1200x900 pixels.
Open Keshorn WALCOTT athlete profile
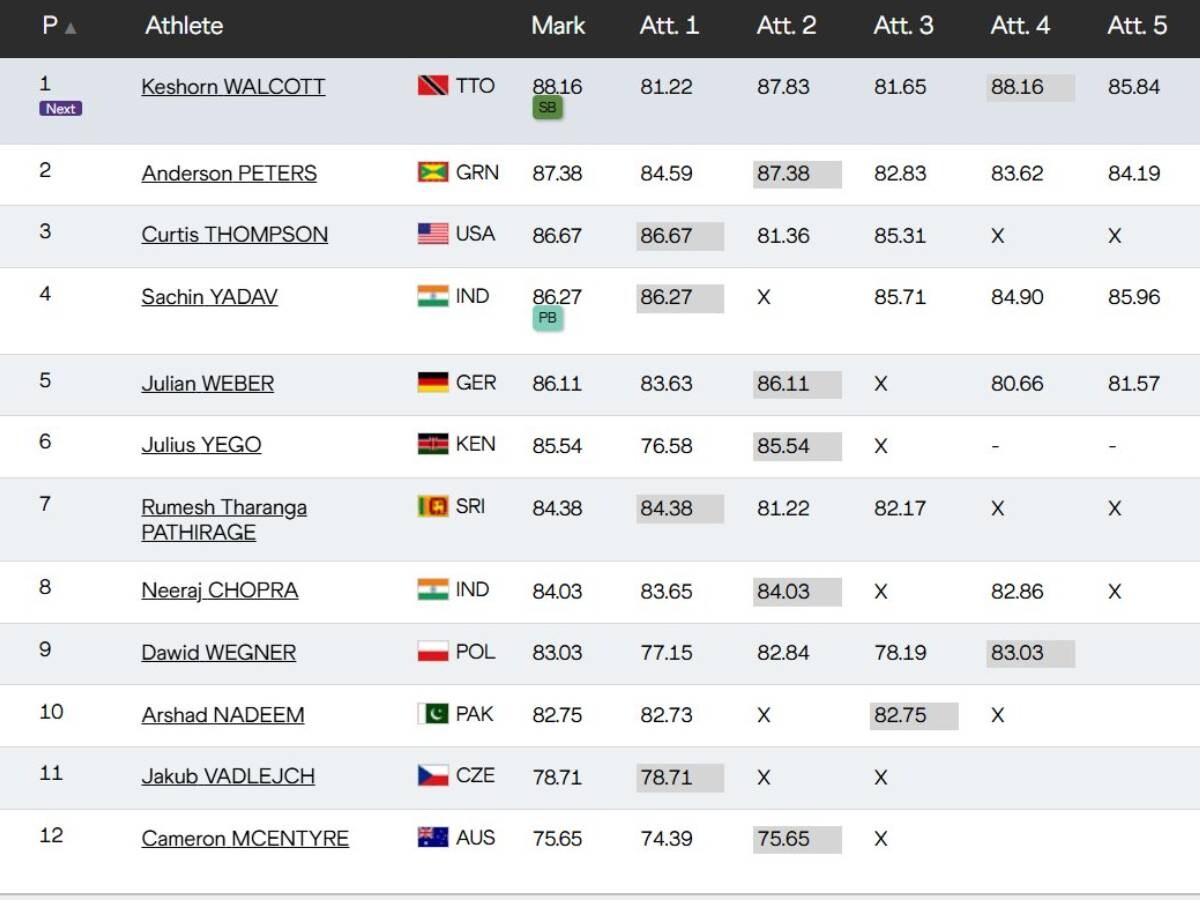coord(233,87)
